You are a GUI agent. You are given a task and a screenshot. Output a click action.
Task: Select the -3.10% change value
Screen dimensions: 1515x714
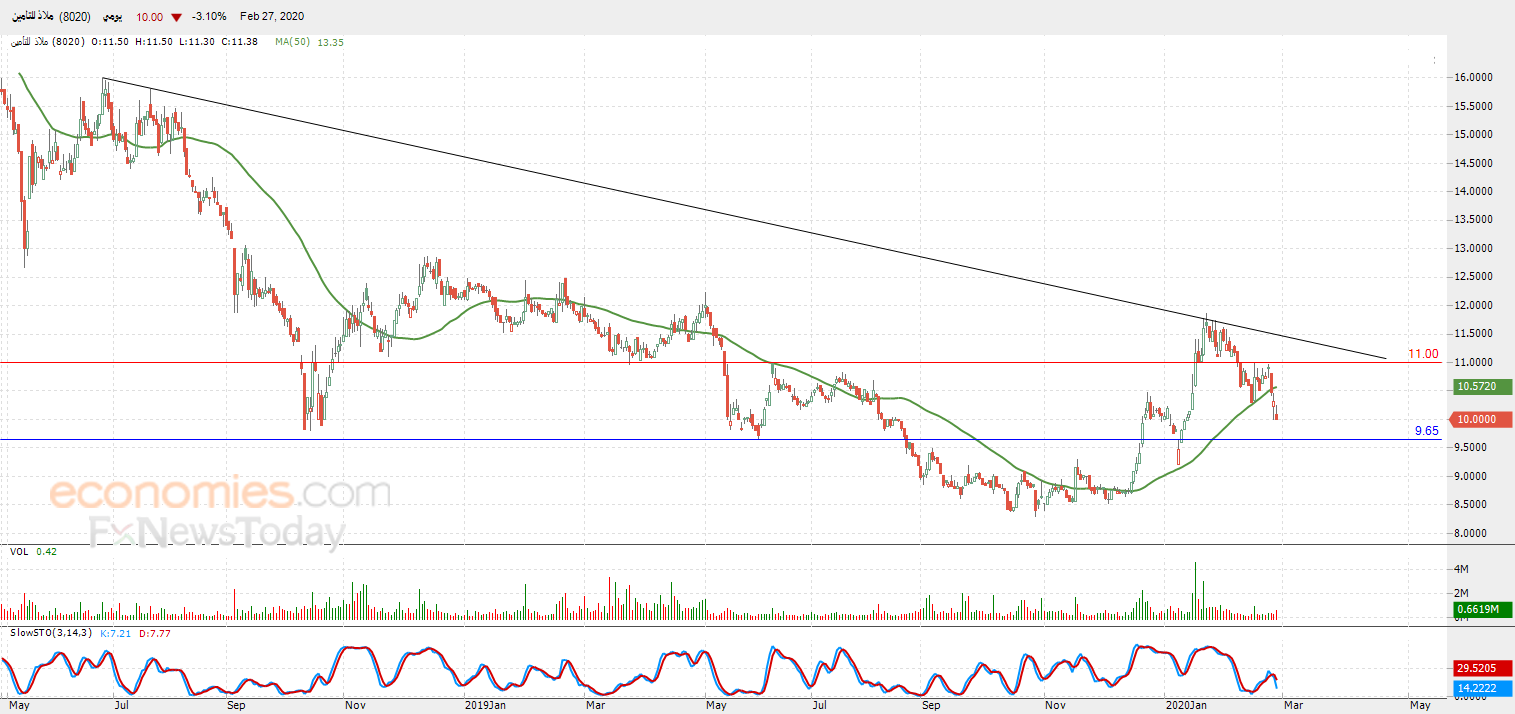point(209,17)
